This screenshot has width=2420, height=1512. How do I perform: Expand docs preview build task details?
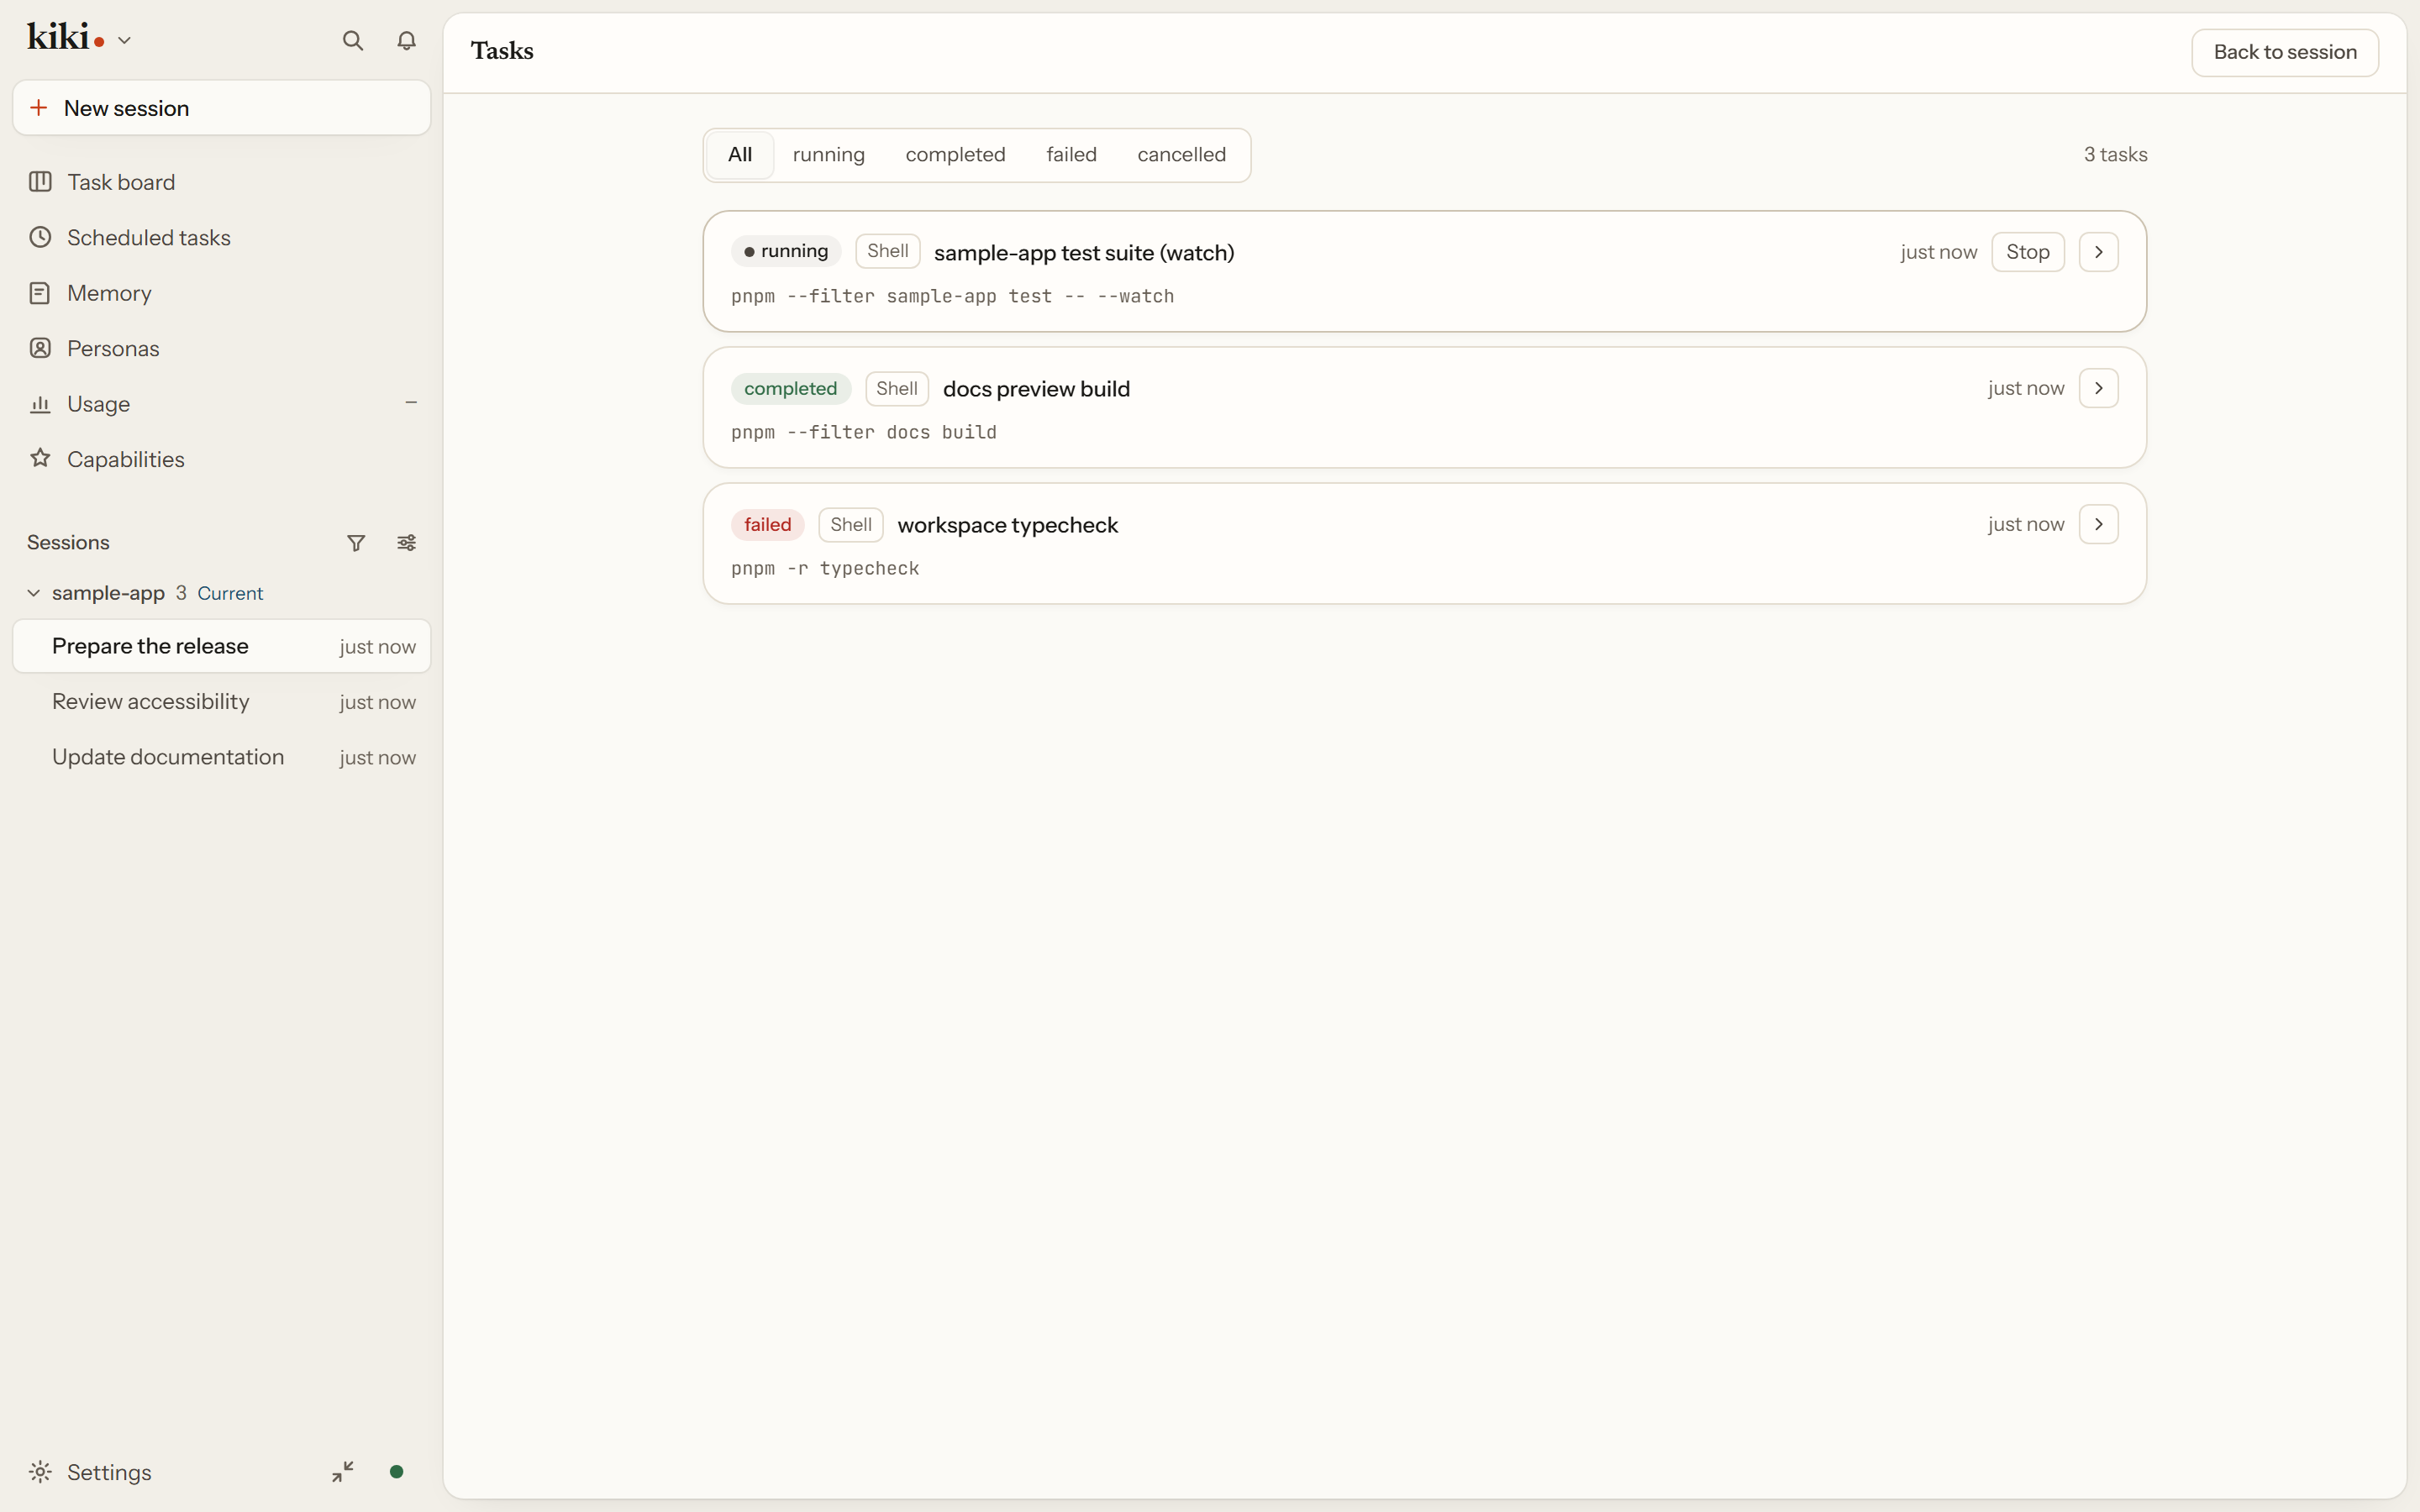click(x=2098, y=388)
